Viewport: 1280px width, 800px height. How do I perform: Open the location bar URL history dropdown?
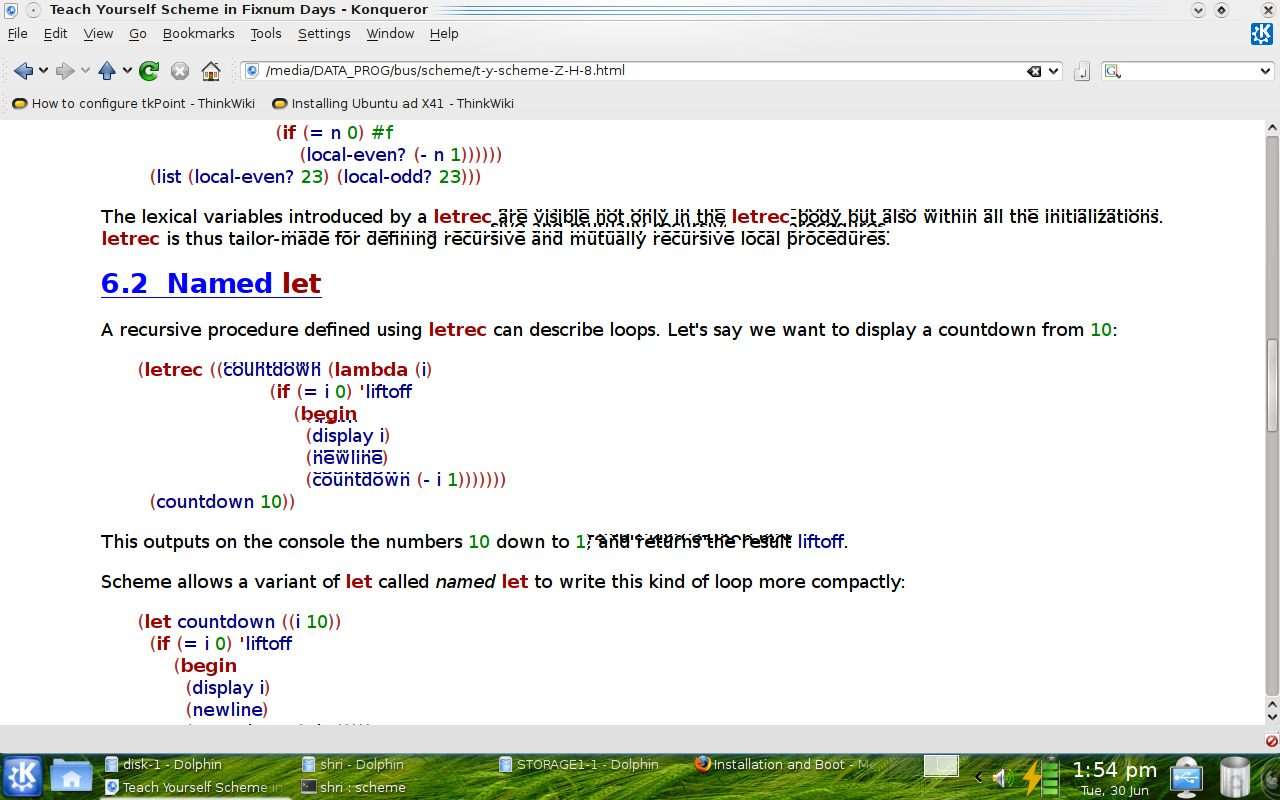1054,71
